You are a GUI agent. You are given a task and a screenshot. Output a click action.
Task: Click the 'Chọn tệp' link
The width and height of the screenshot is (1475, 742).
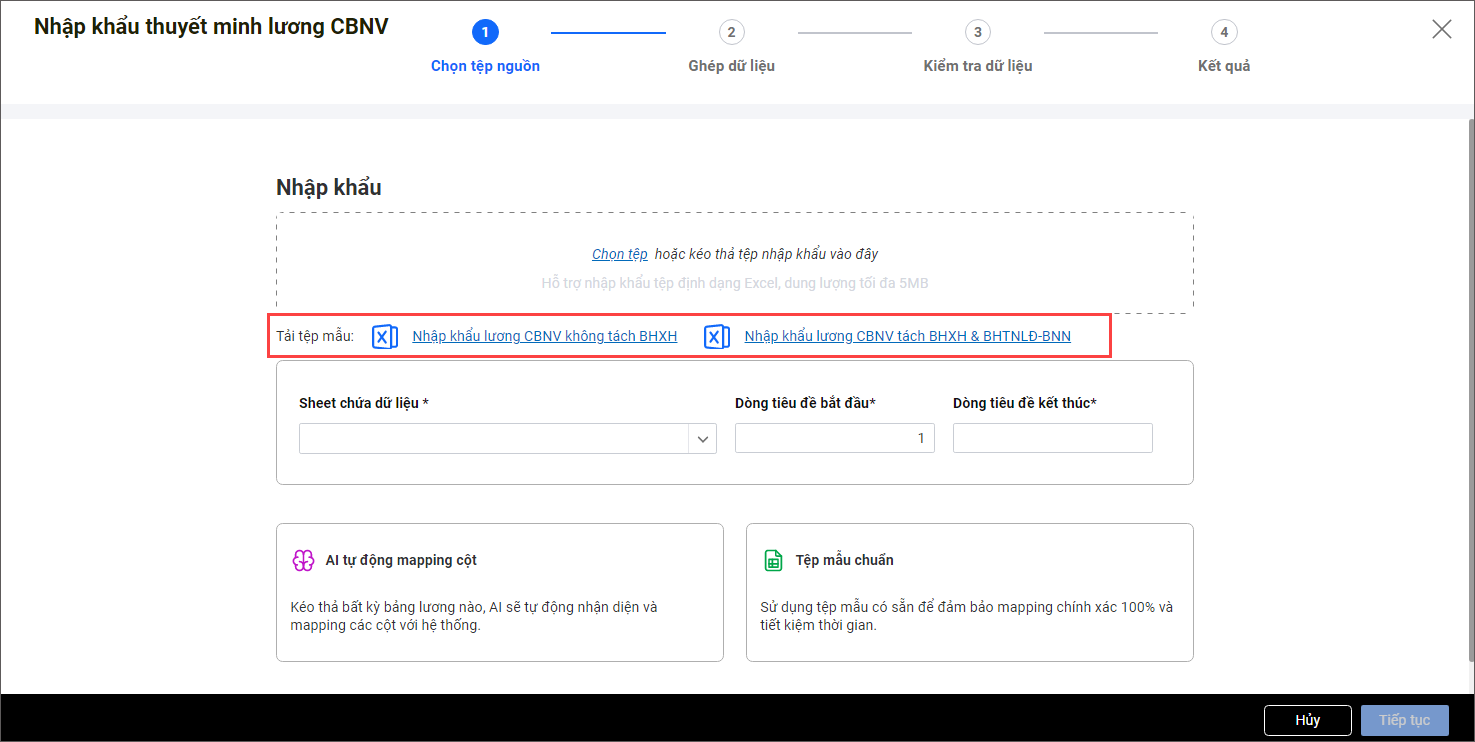click(619, 254)
